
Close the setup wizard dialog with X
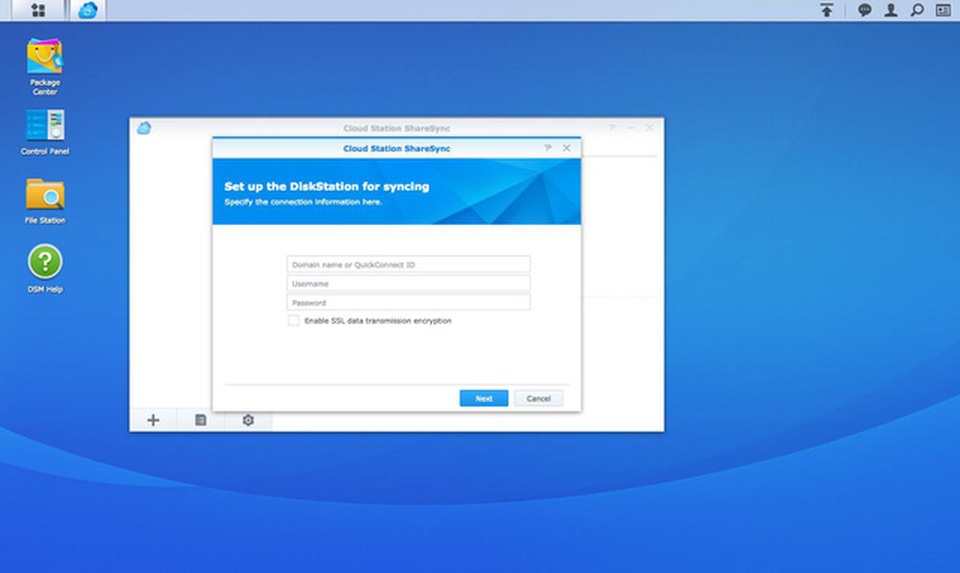tap(567, 148)
